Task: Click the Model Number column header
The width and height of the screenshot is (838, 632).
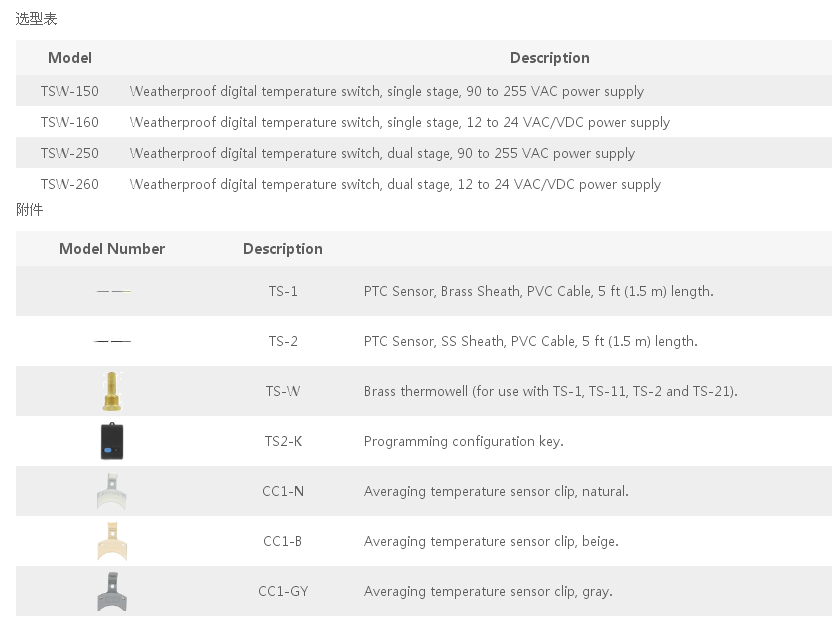Action: [x=112, y=249]
